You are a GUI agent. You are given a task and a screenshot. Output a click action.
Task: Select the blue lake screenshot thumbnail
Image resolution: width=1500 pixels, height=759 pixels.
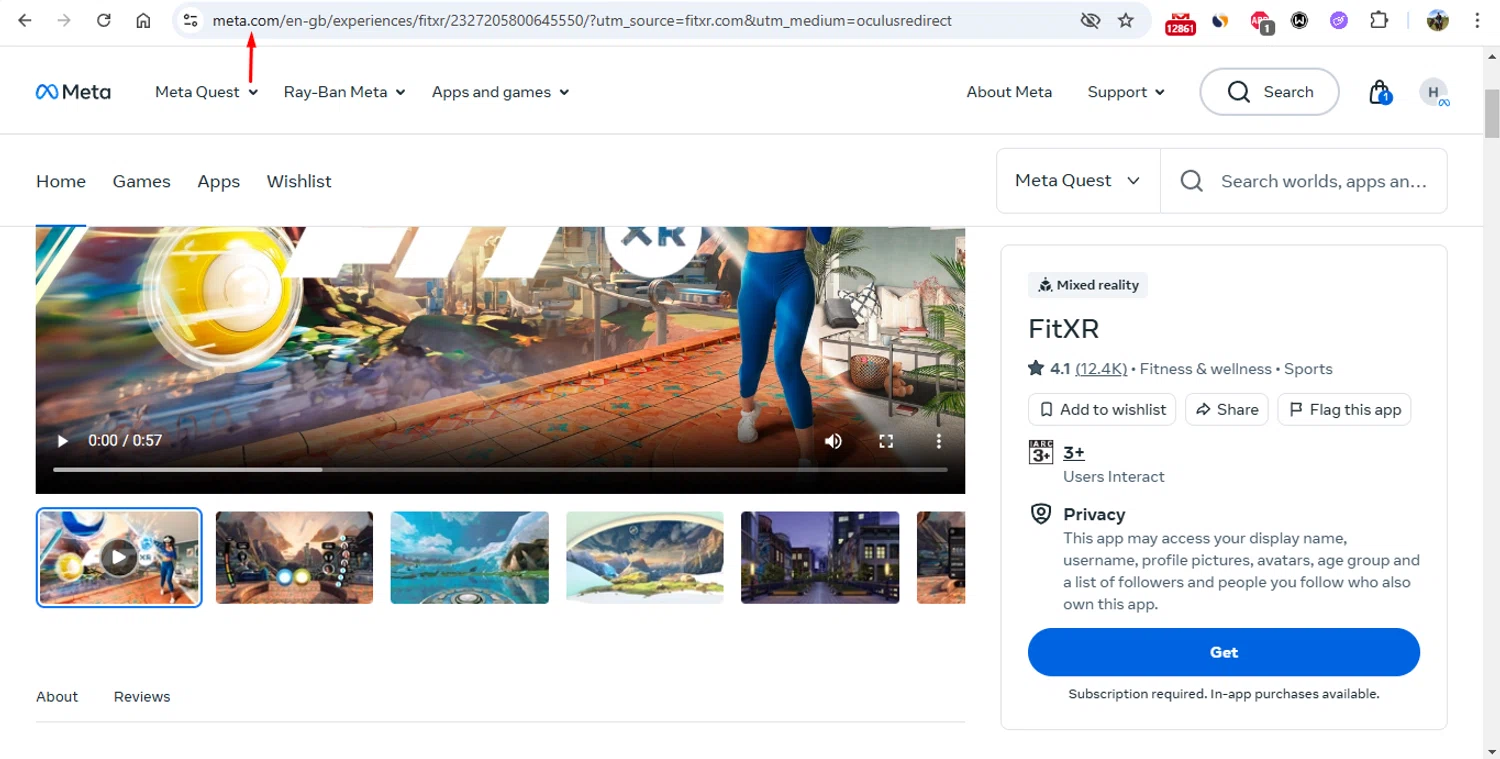[470, 558]
